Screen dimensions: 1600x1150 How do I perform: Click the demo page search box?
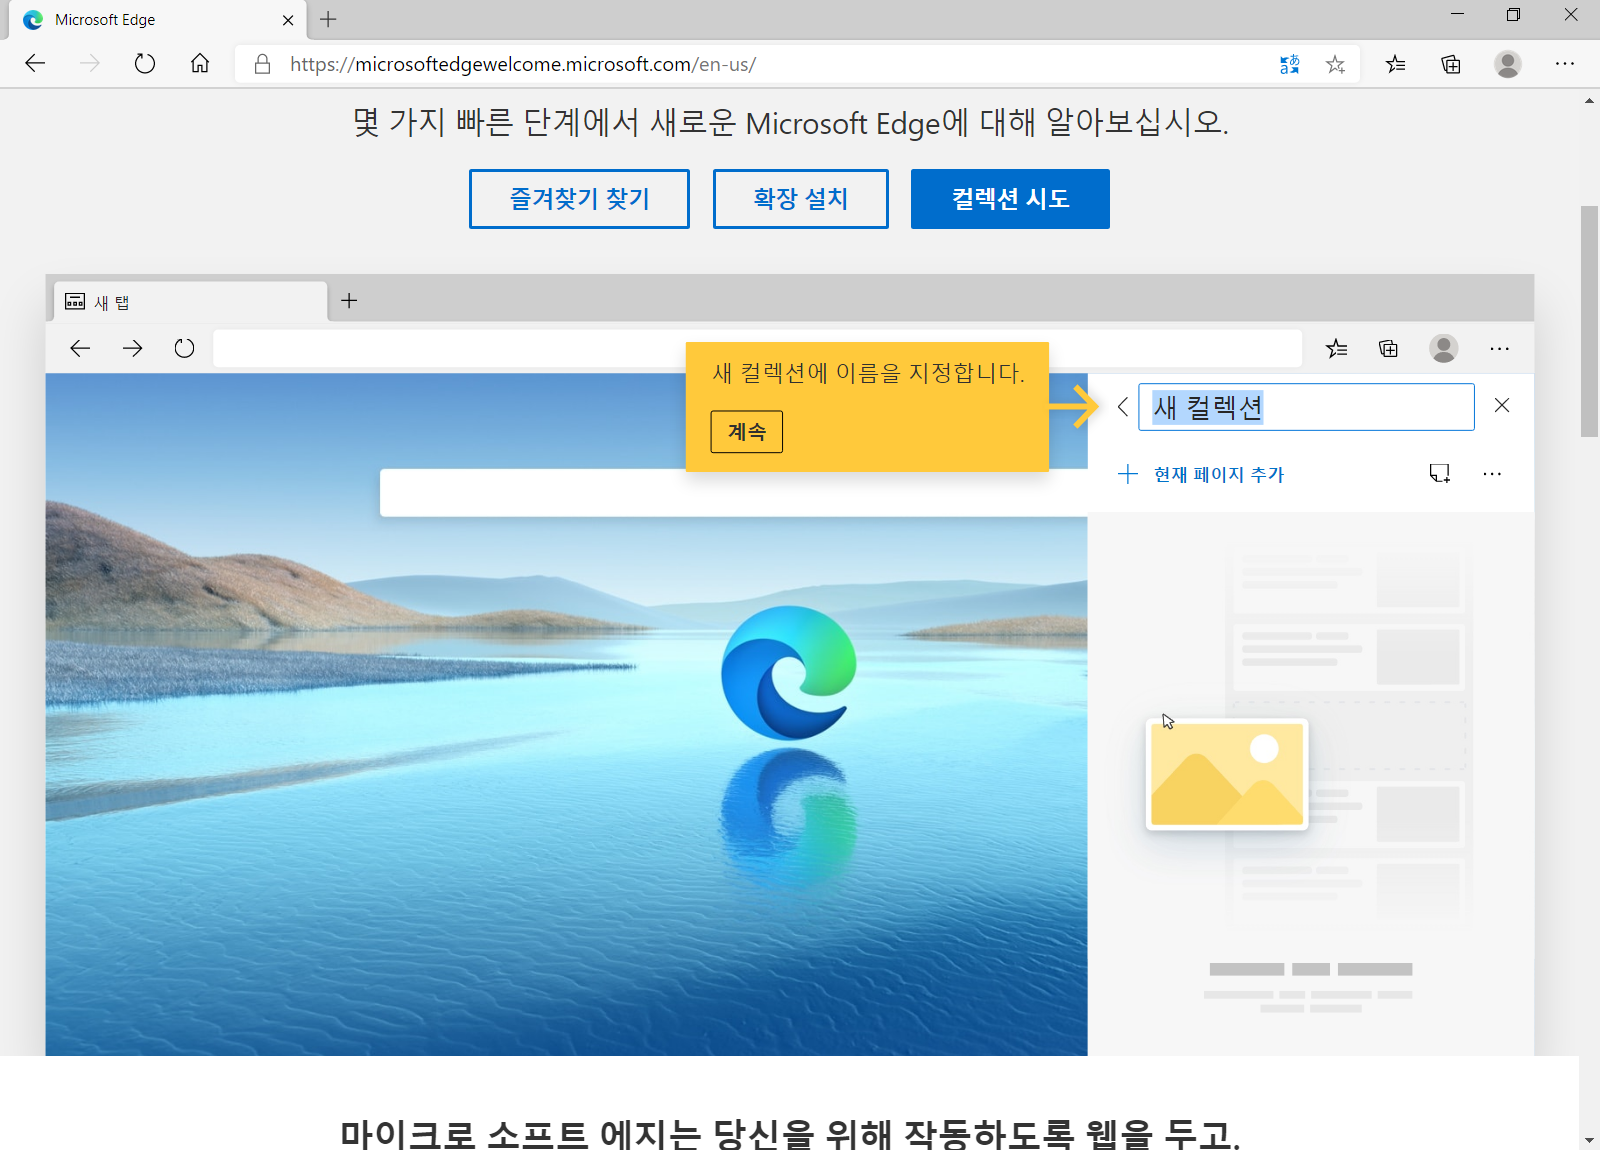click(733, 493)
